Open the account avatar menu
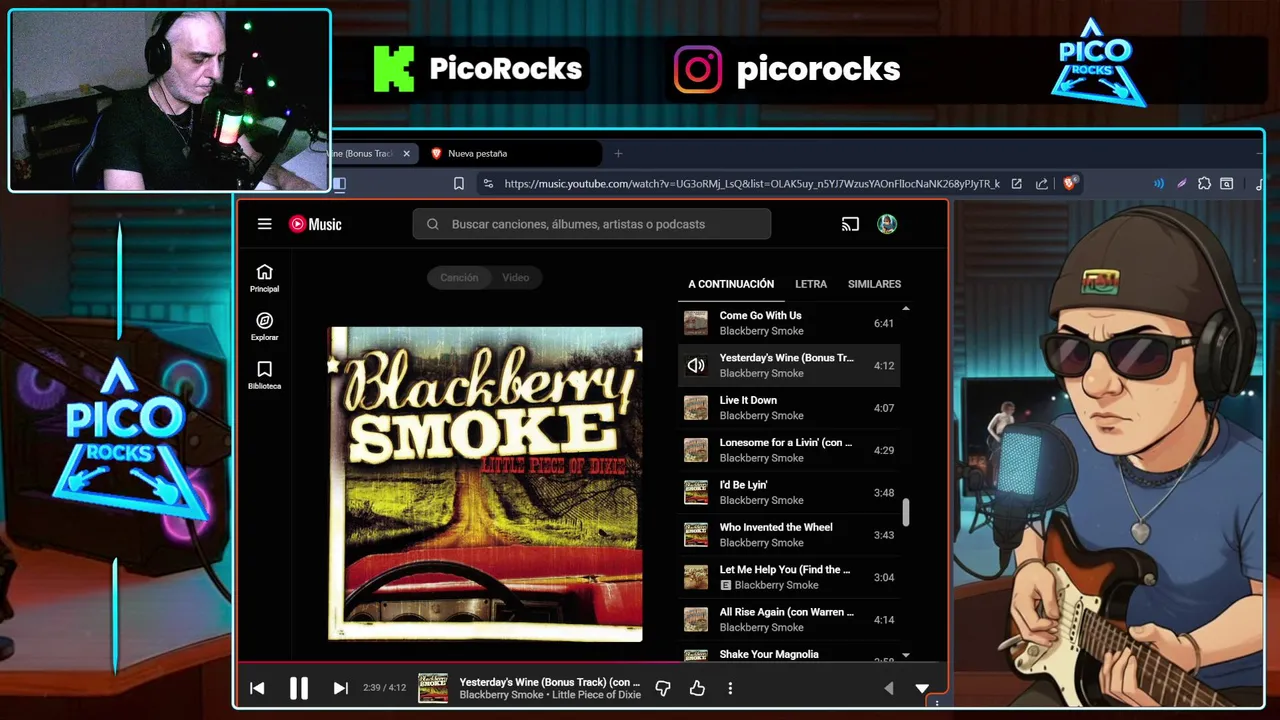The width and height of the screenshot is (1280, 720). 887,224
